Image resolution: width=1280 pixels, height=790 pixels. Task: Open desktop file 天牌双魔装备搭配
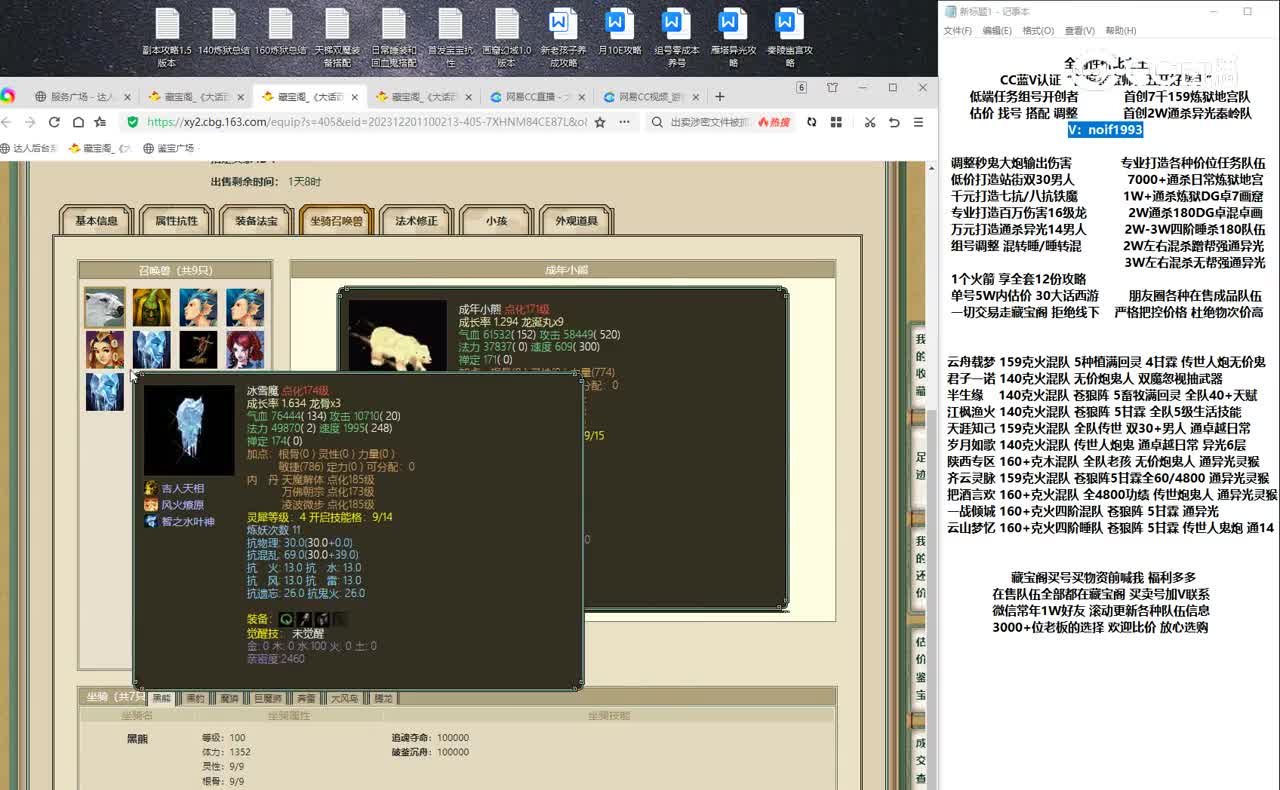click(x=337, y=38)
